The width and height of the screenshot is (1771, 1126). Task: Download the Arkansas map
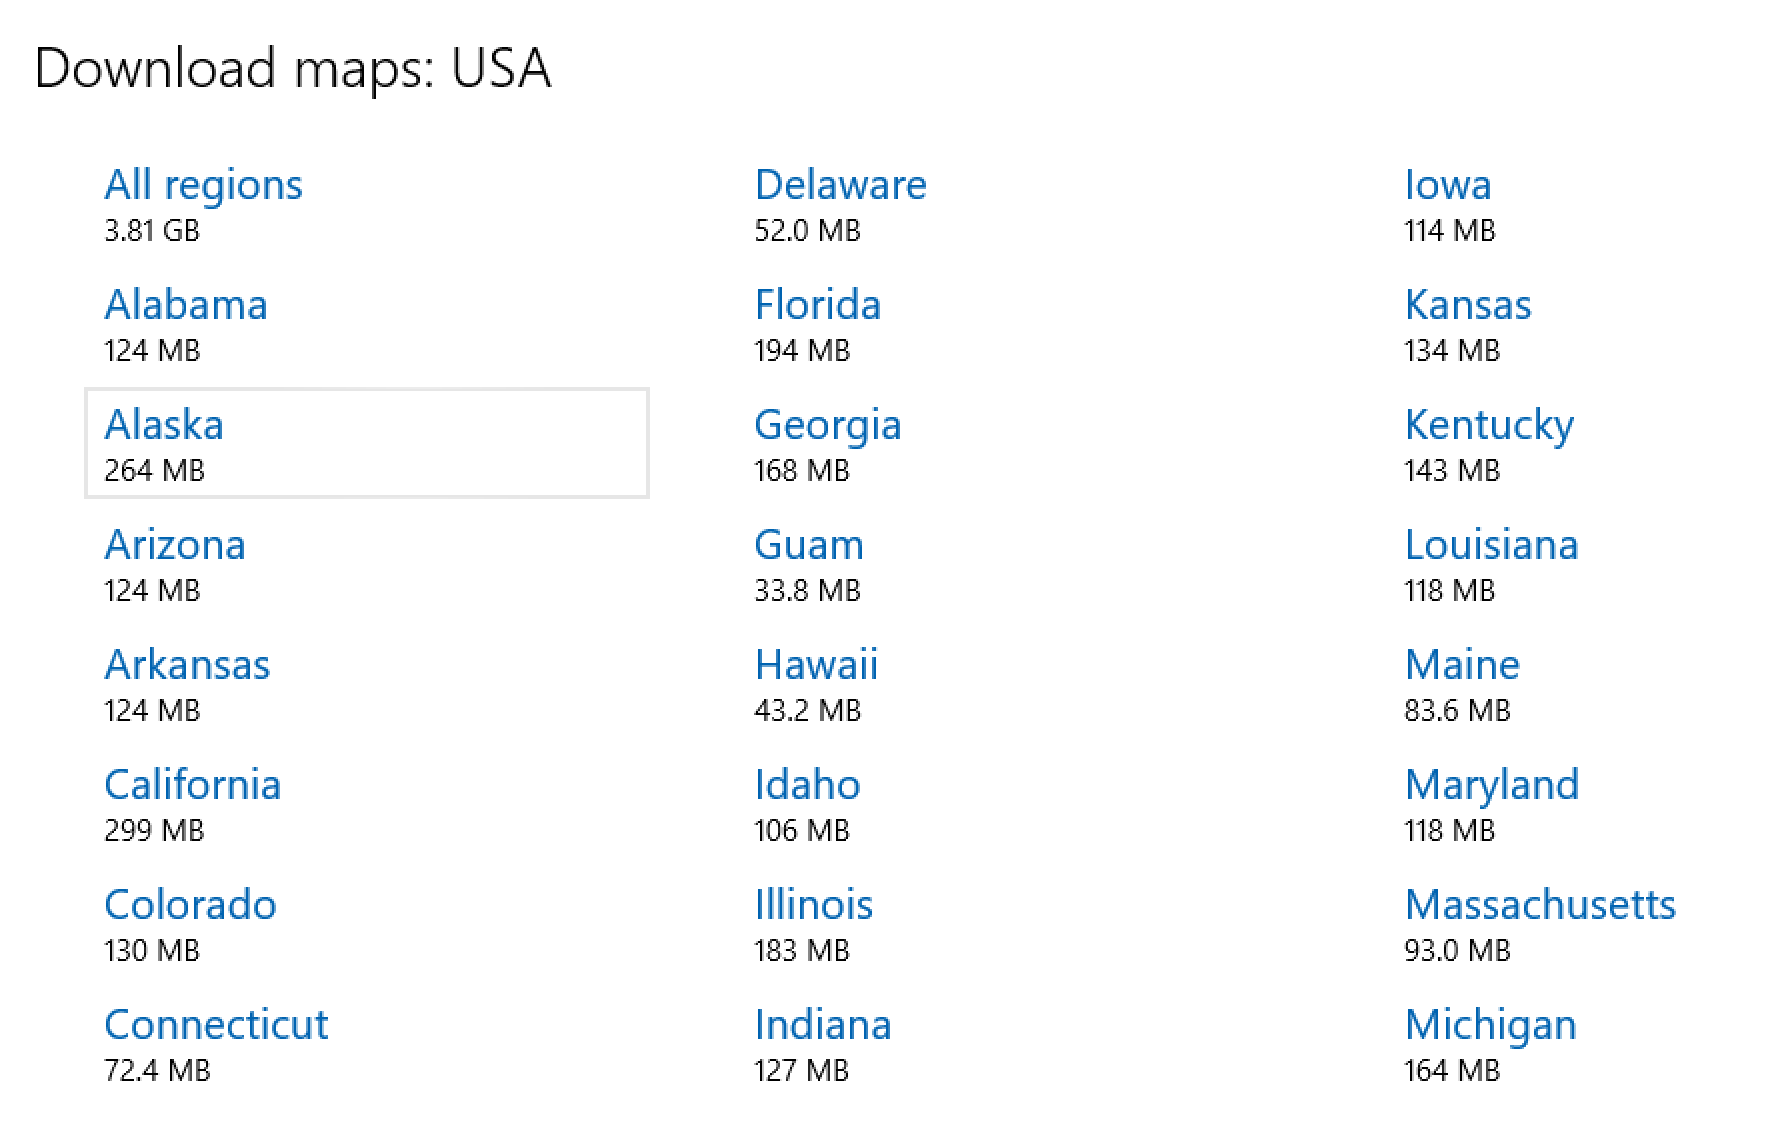pyautogui.click(x=187, y=663)
